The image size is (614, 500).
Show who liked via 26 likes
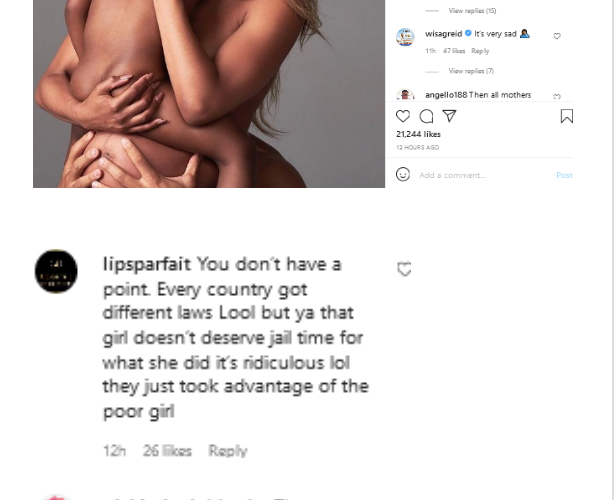pyautogui.click(x=166, y=451)
